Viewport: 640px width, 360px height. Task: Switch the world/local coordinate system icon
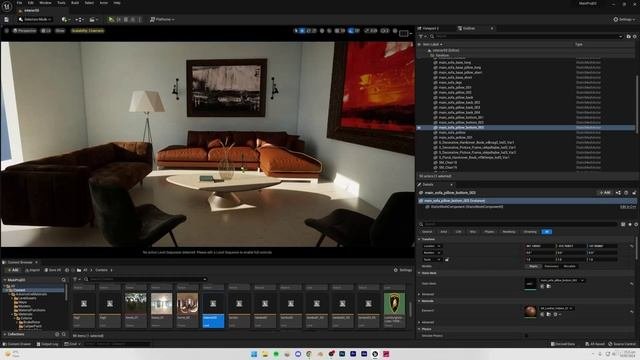(322, 31)
